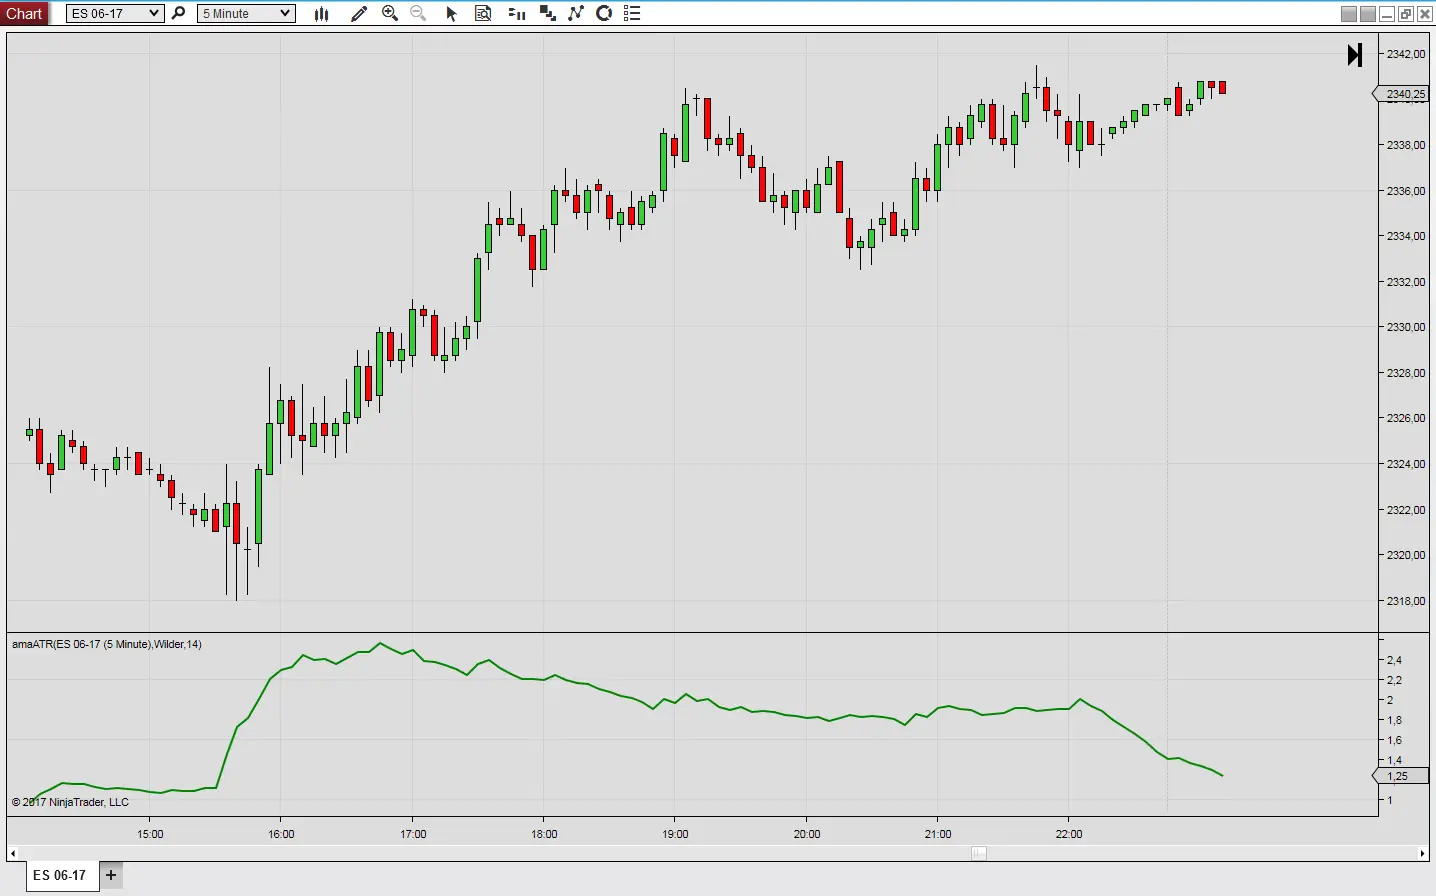Click the 2342,00 price axis label
This screenshot has width=1436, height=896.
click(1406, 54)
